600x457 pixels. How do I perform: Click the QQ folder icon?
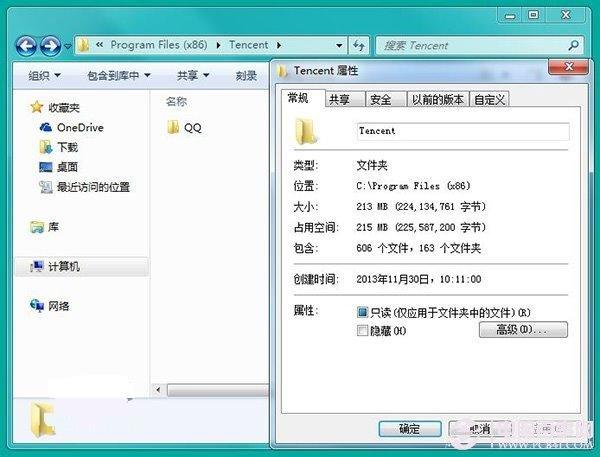tap(173, 127)
